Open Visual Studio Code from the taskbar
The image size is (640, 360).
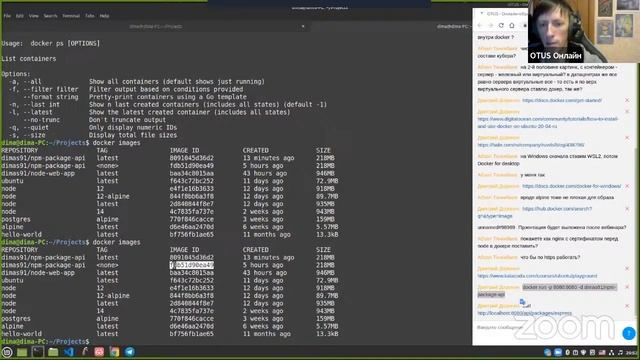click(x=69, y=352)
